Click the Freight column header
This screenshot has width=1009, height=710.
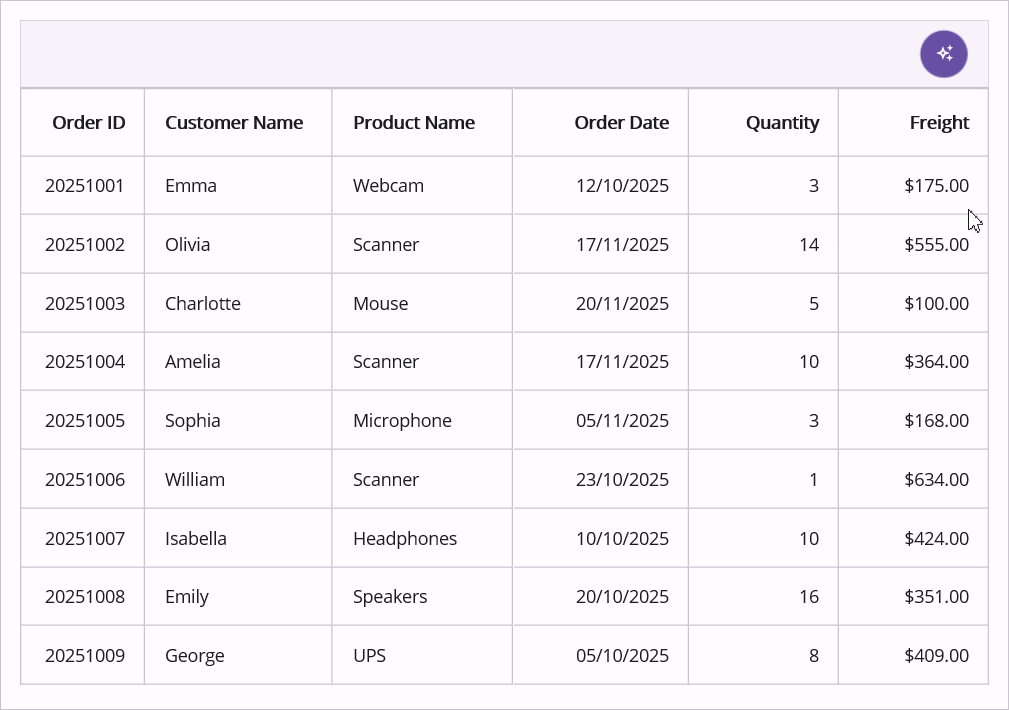pos(939,123)
